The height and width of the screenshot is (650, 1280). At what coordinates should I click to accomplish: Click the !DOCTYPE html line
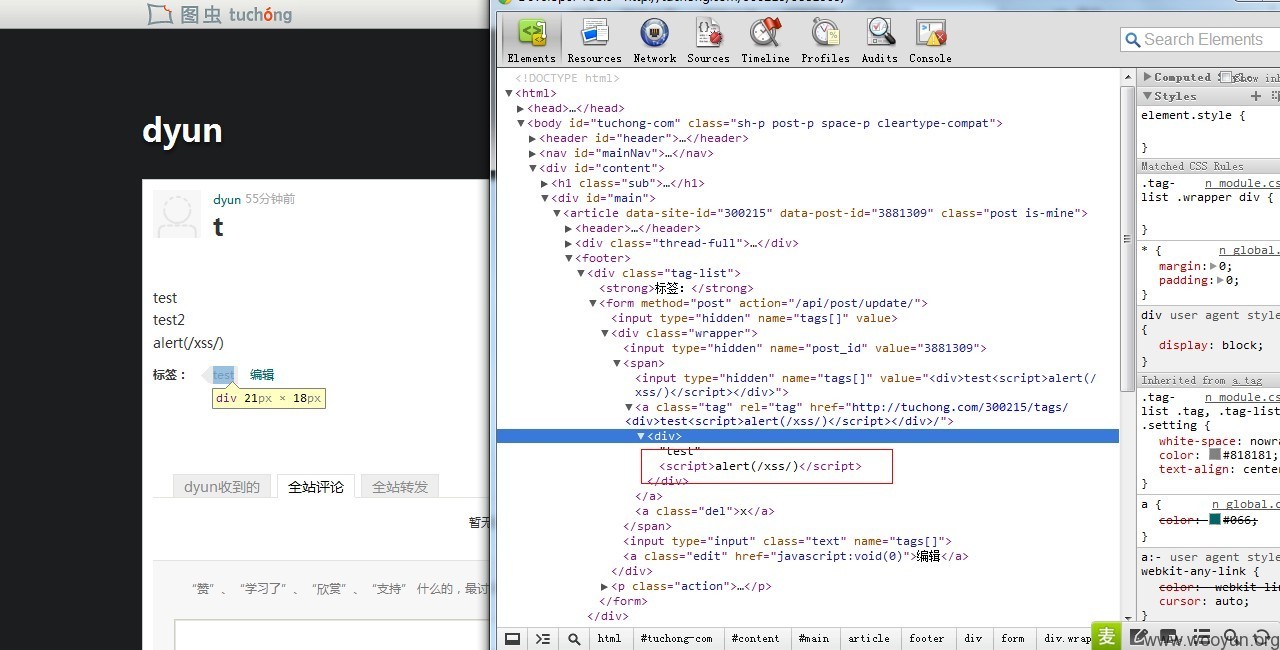[x=568, y=78]
